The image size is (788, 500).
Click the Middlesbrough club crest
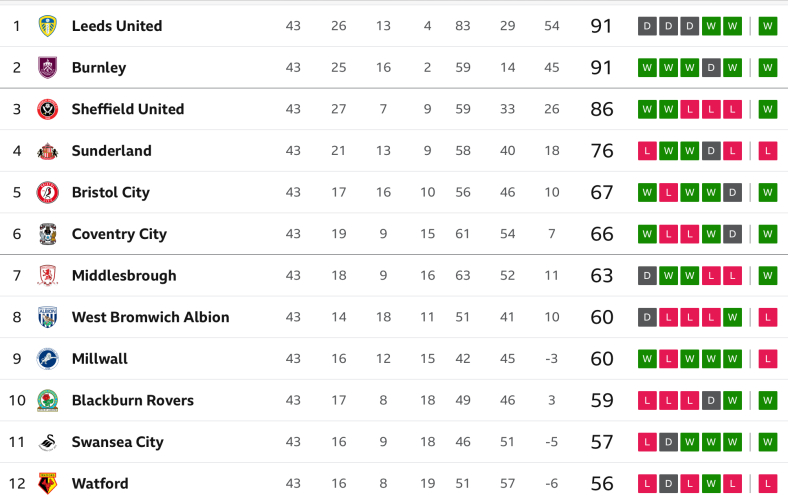(x=48, y=275)
